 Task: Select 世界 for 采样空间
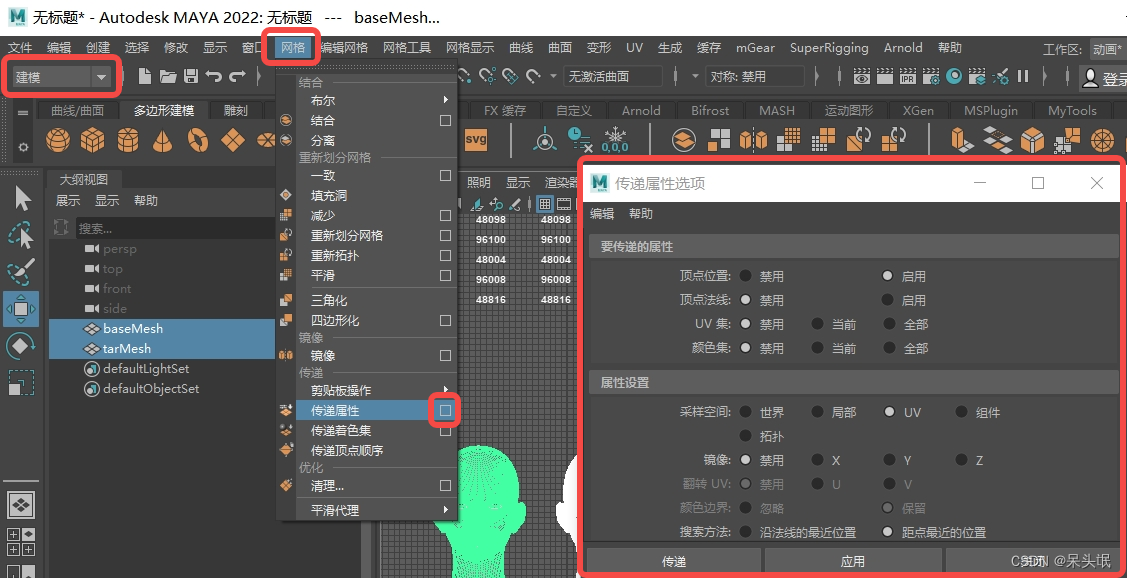[x=745, y=412]
